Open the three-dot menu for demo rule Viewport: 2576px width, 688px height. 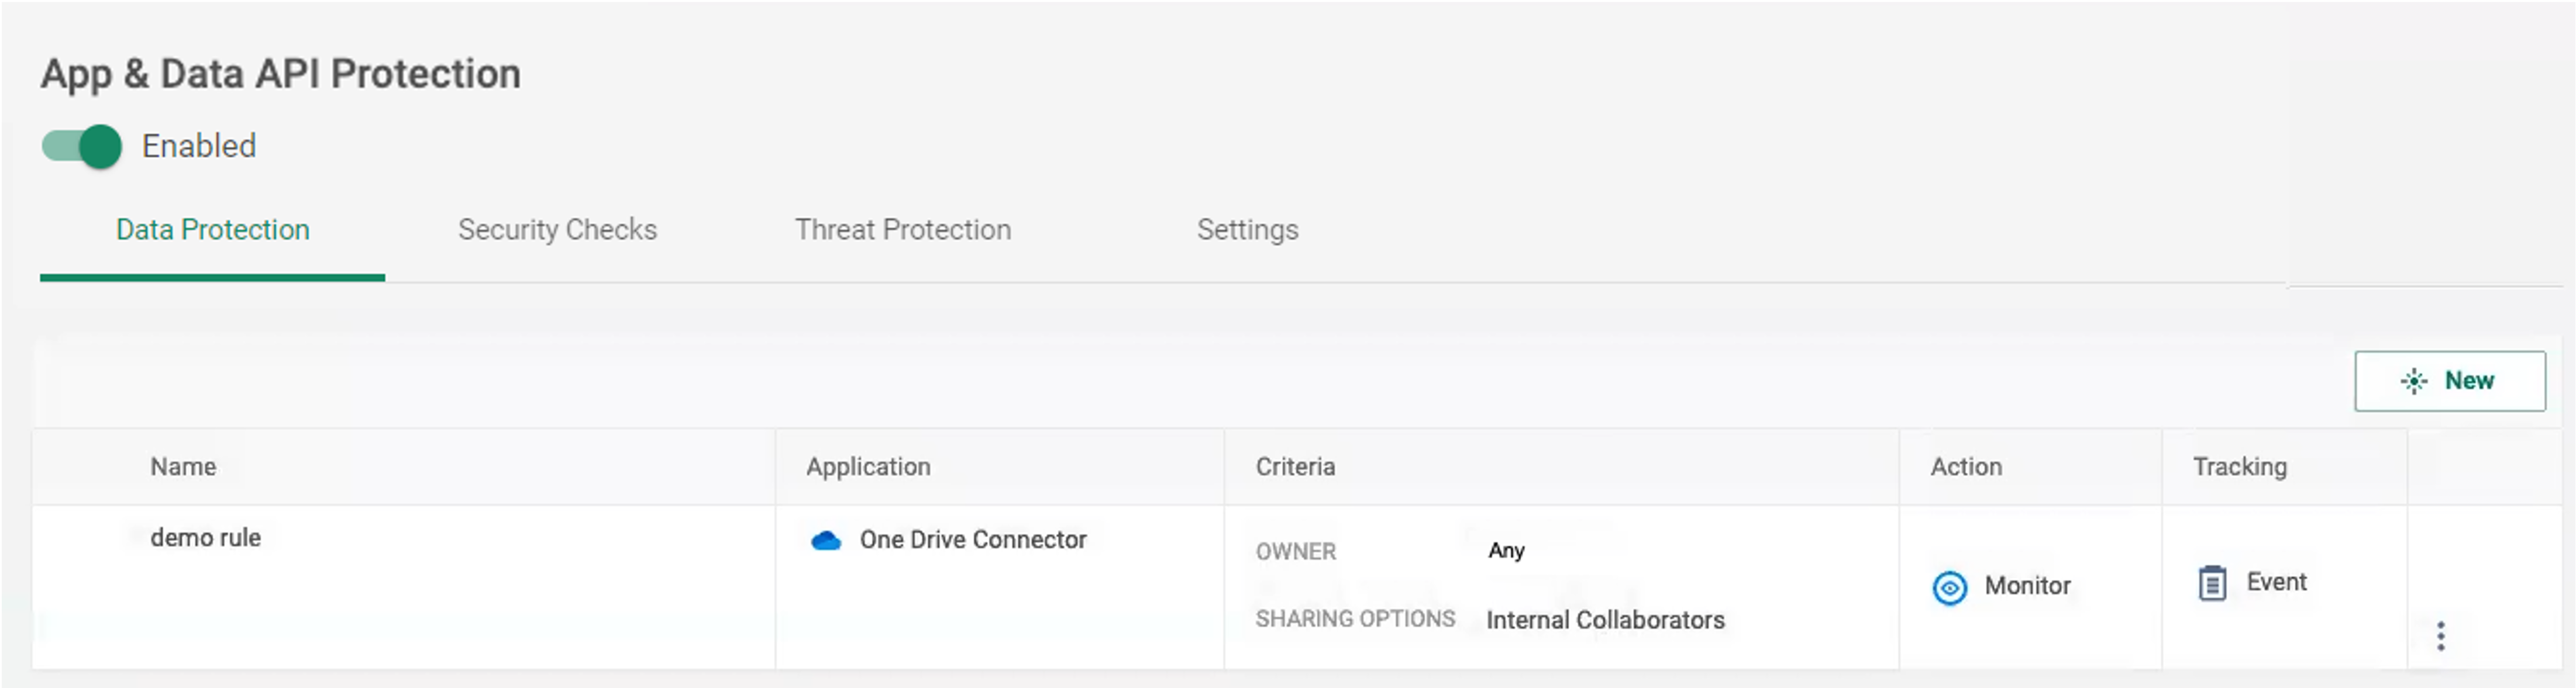2440,635
